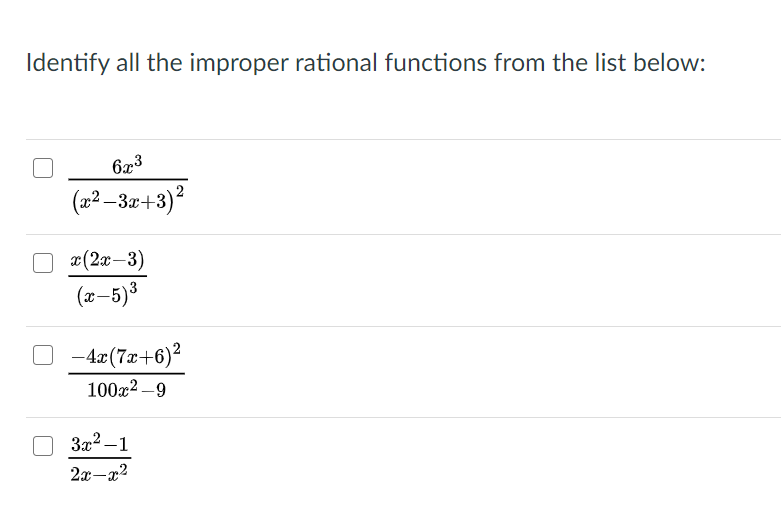Click the word 'improper' in the question
Screen dimensions: 781x511
pyautogui.click(x=239, y=64)
